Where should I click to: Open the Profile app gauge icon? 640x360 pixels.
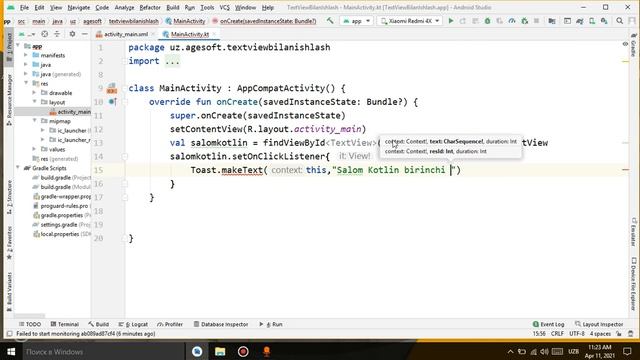point(512,20)
